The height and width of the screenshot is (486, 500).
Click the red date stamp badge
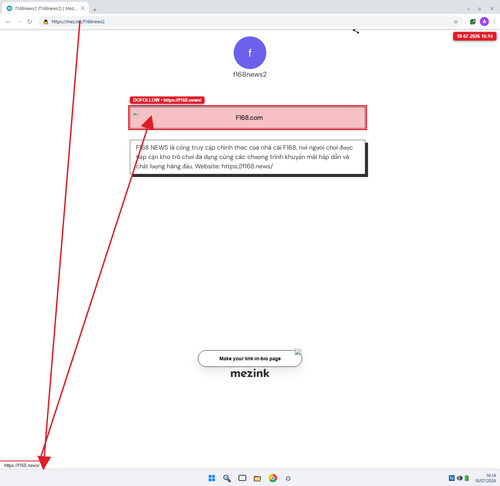[475, 36]
